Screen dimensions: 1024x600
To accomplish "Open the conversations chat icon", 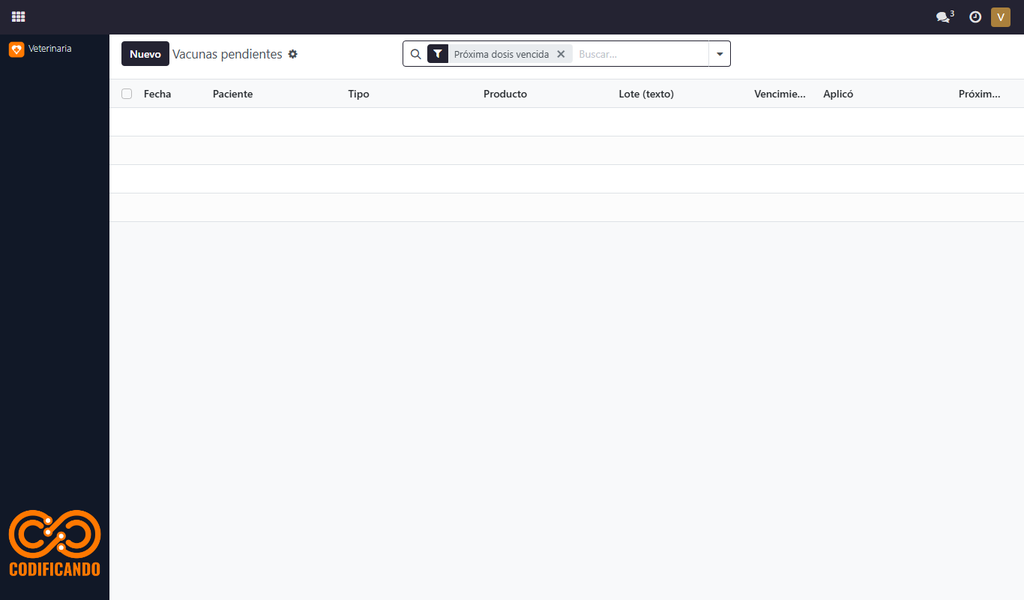I will (943, 17).
